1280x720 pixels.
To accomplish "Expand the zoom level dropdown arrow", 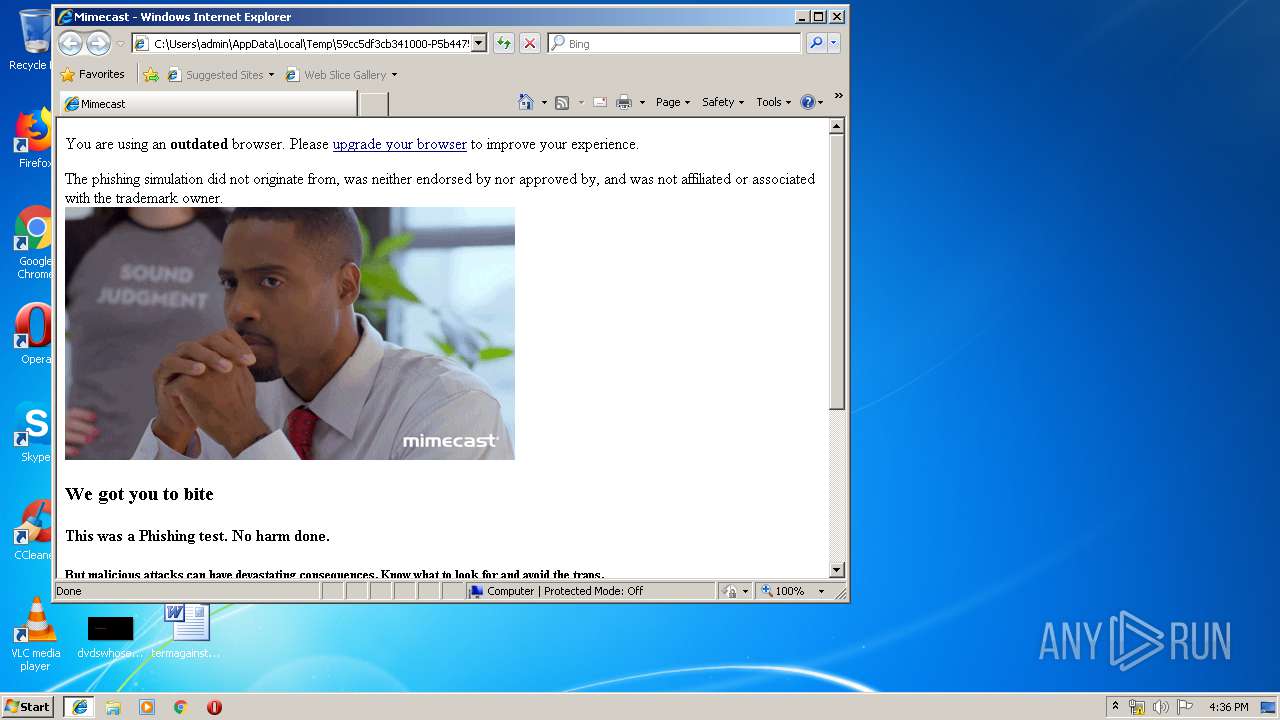I will 821,591.
